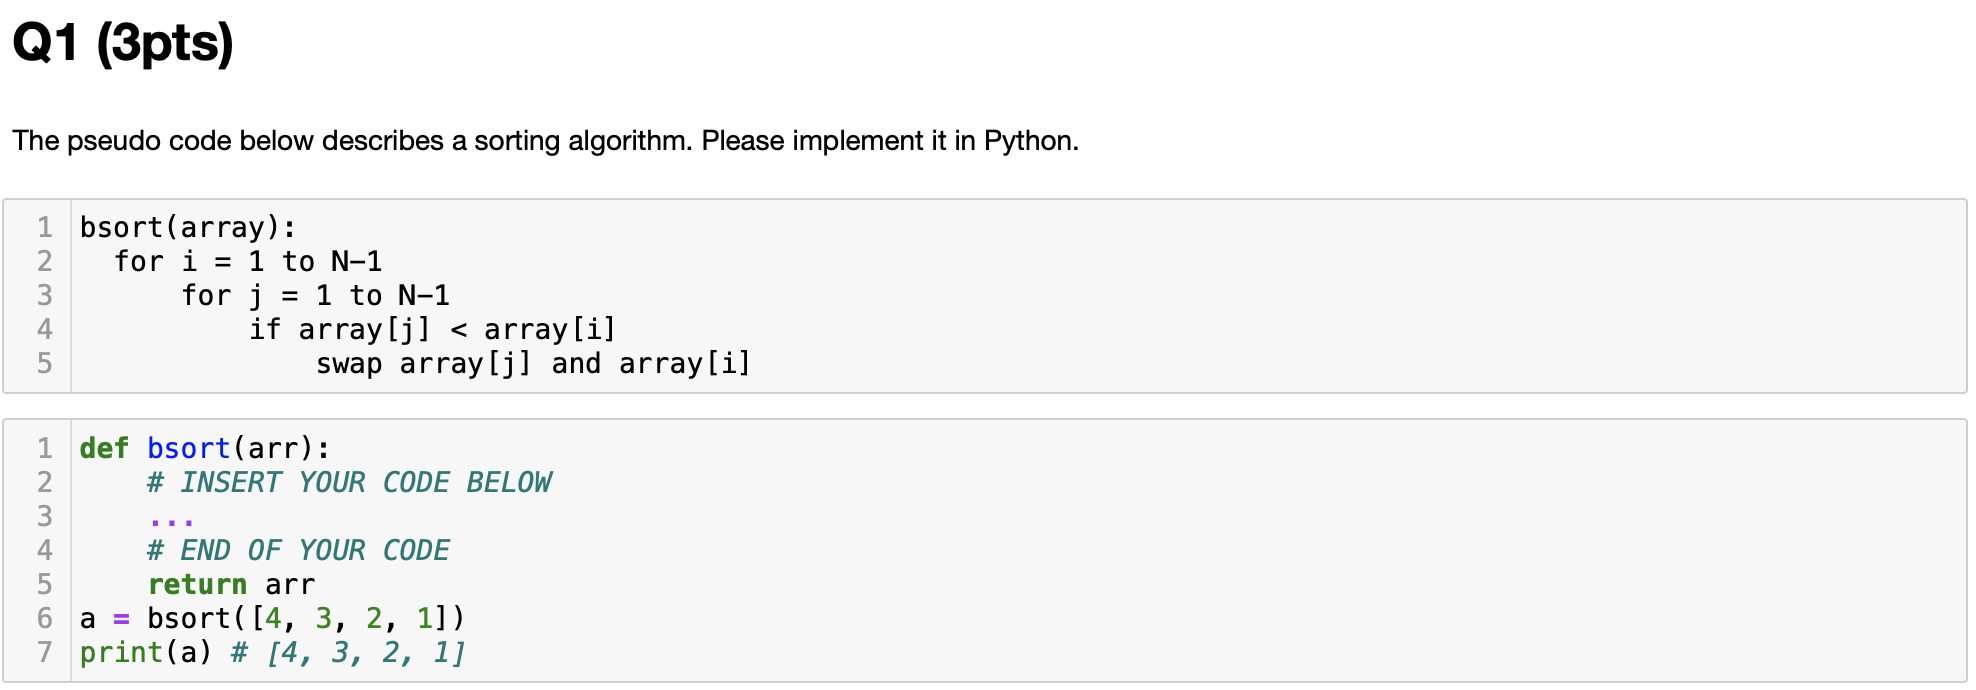Viewport: 1976px width, 690px height.
Task: Click the pseudocode line "for i = 1 to N-1"
Action: coord(247,262)
